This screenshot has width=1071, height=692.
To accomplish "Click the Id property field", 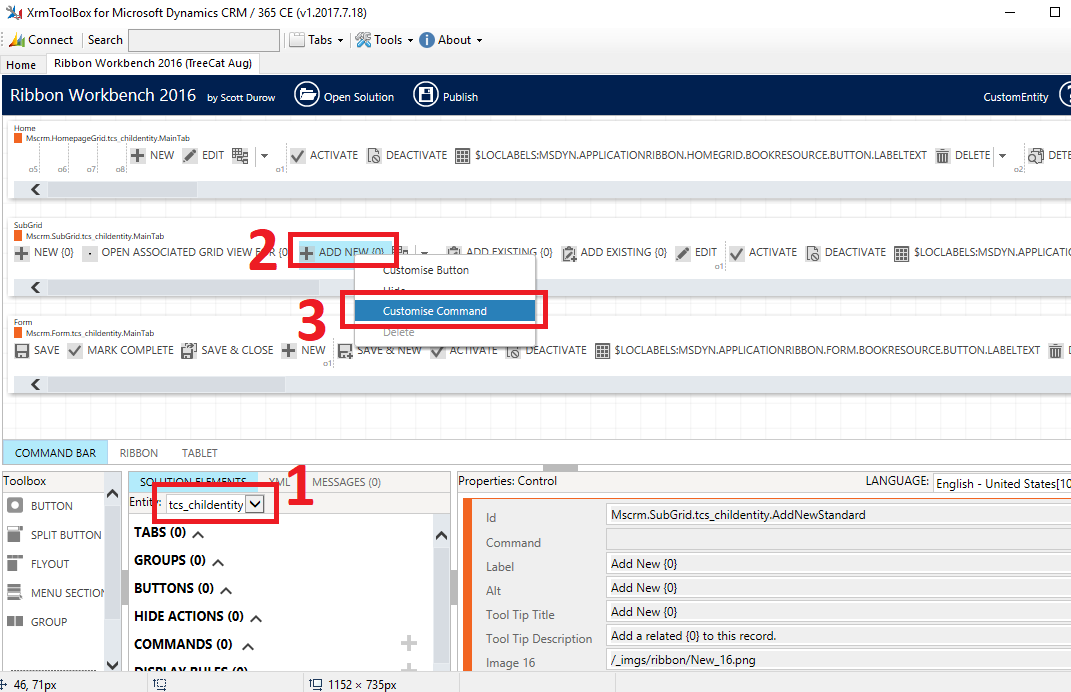I will coord(838,515).
